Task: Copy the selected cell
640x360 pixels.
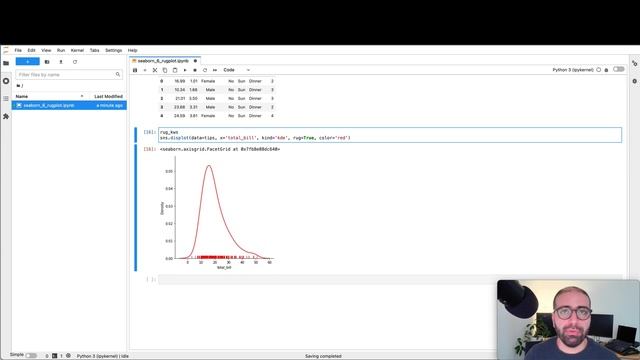Action: [x=165, y=70]
